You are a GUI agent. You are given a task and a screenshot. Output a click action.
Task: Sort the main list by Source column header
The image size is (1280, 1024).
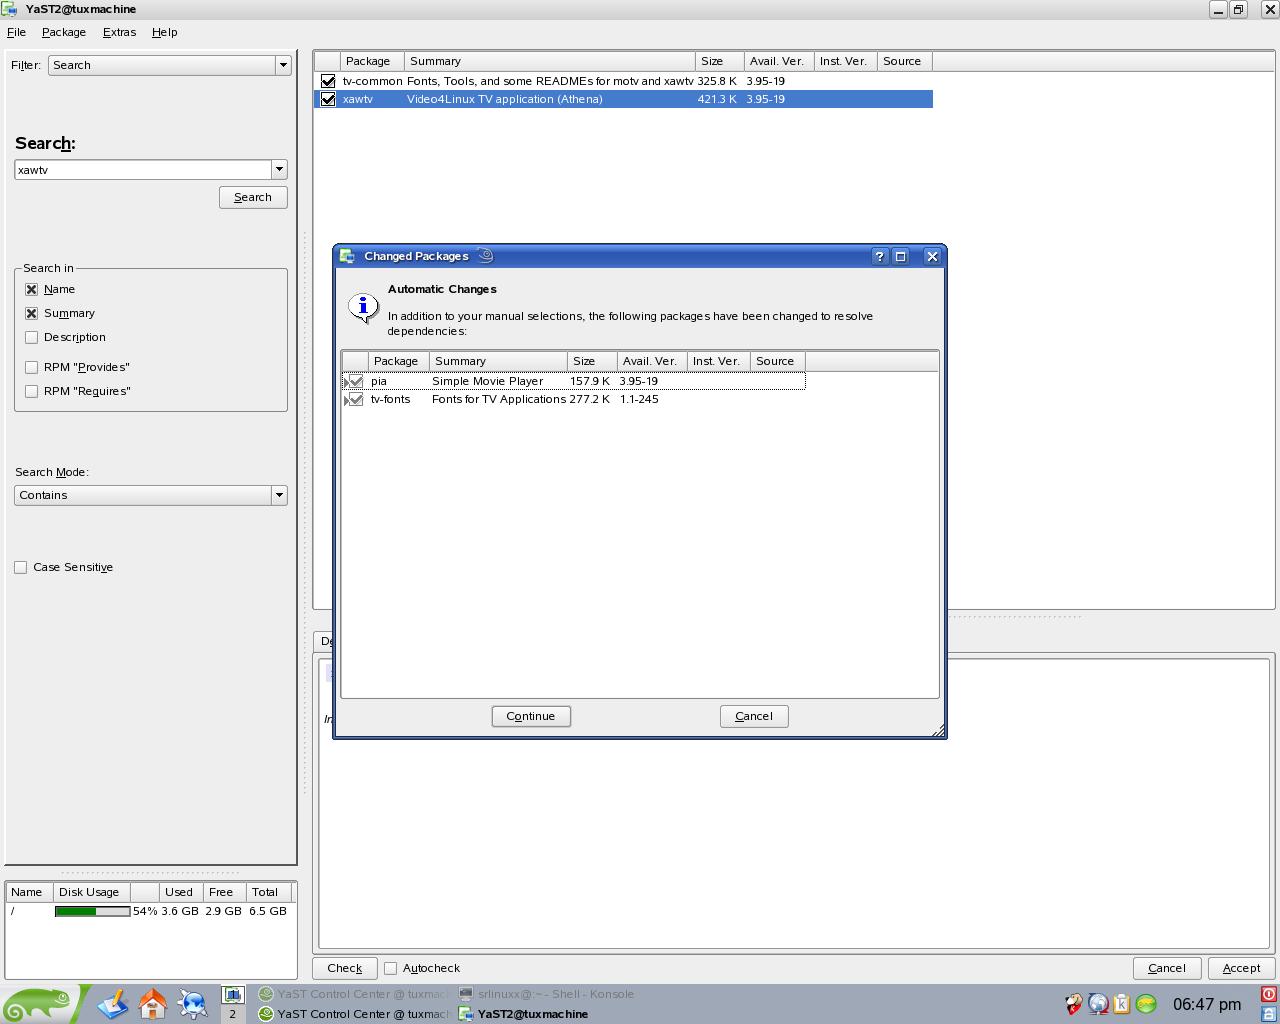tap(905, 61)
